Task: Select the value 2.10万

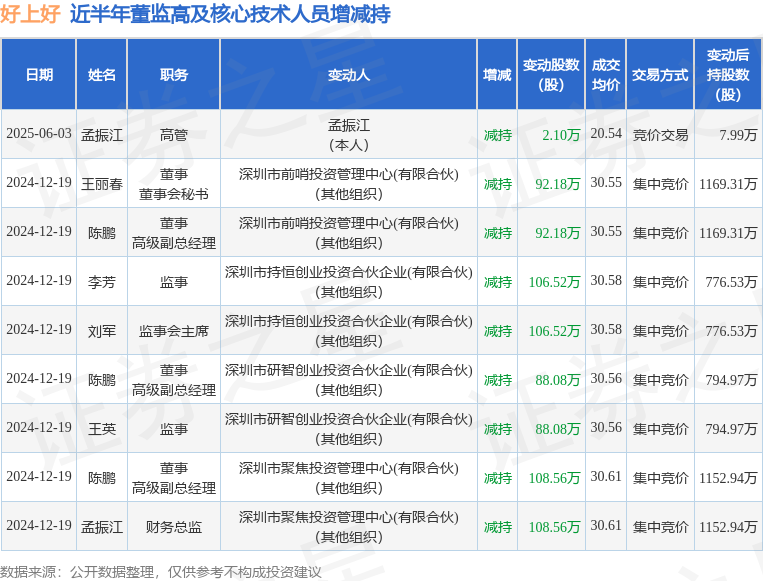Action: coord(561,135)
